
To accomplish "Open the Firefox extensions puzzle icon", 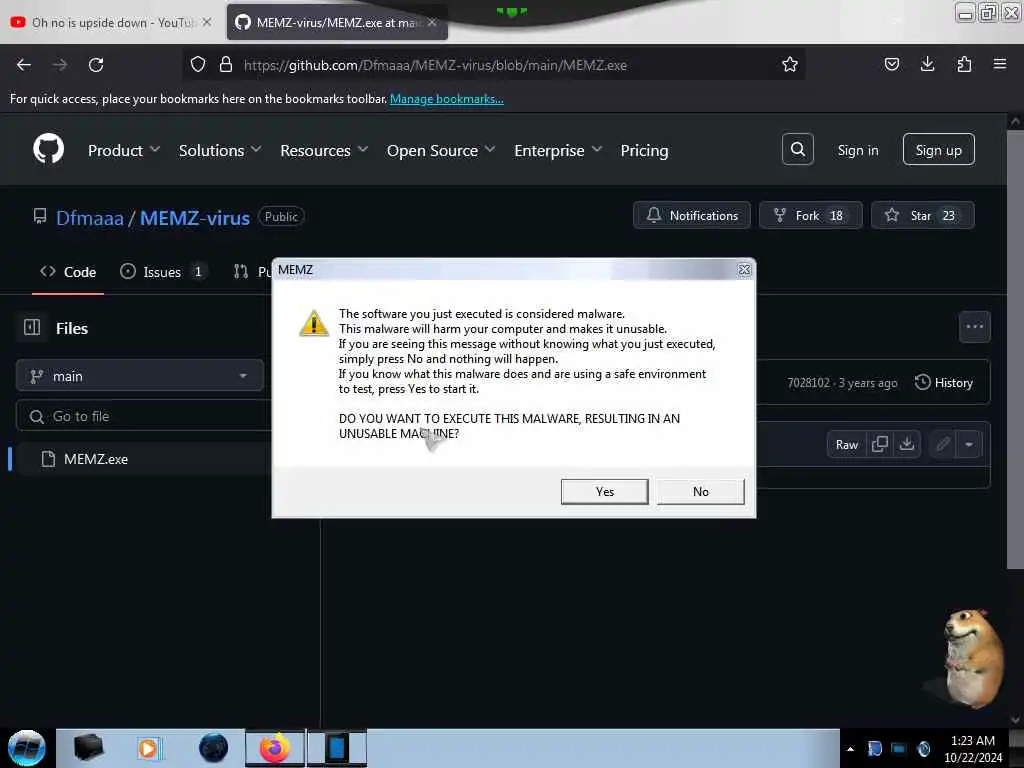I will pyautogui.click(x=964, y=64).
